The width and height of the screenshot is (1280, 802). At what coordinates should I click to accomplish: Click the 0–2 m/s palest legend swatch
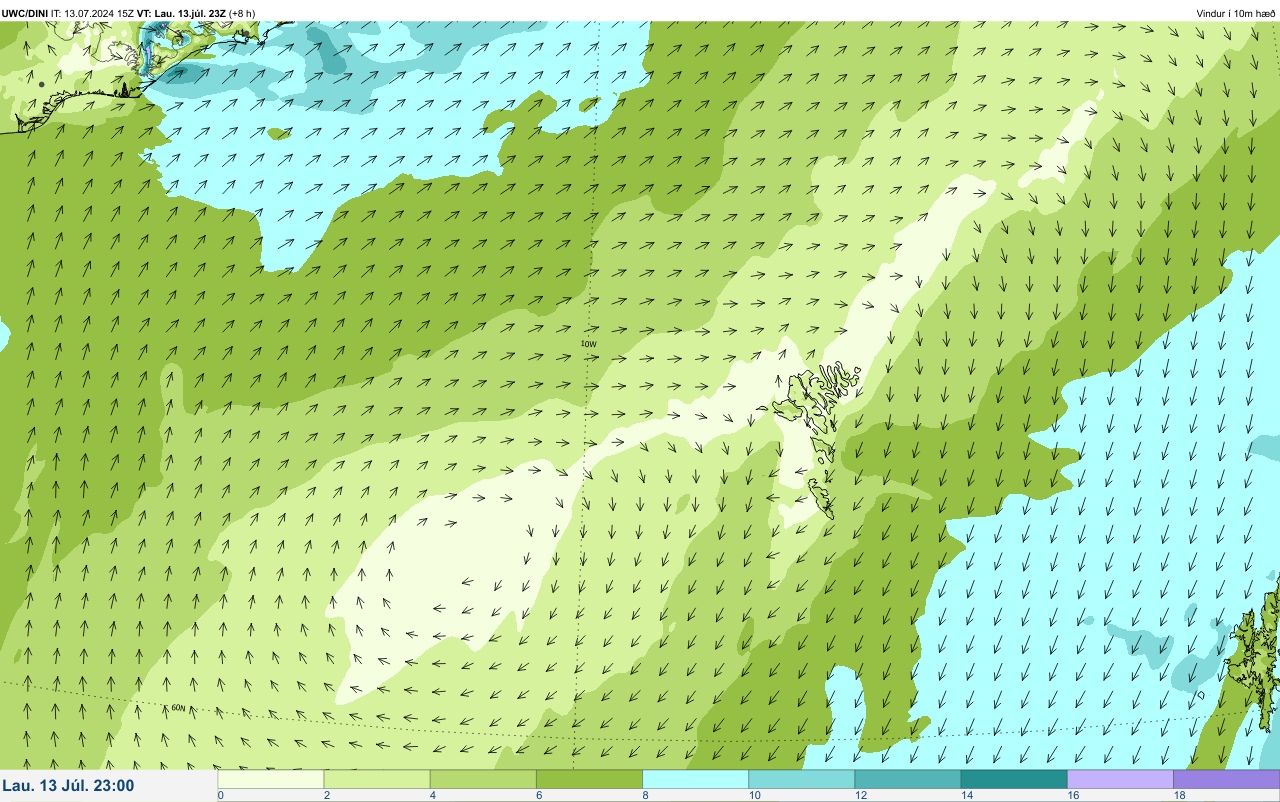271,779
